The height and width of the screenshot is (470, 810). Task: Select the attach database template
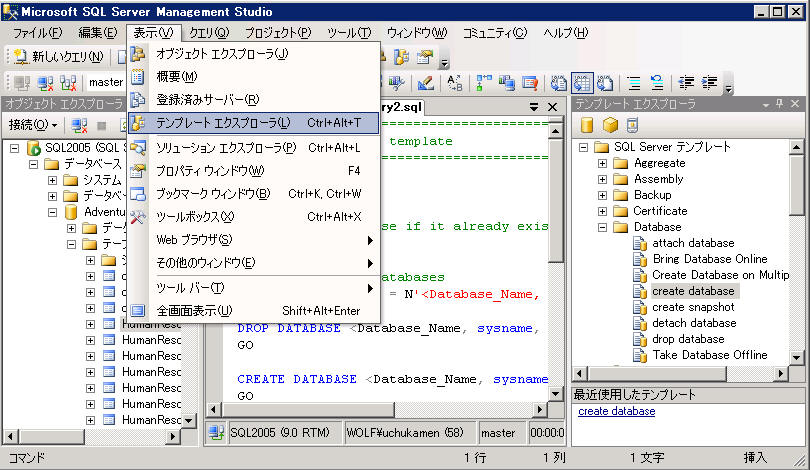[x=693, y=243]
